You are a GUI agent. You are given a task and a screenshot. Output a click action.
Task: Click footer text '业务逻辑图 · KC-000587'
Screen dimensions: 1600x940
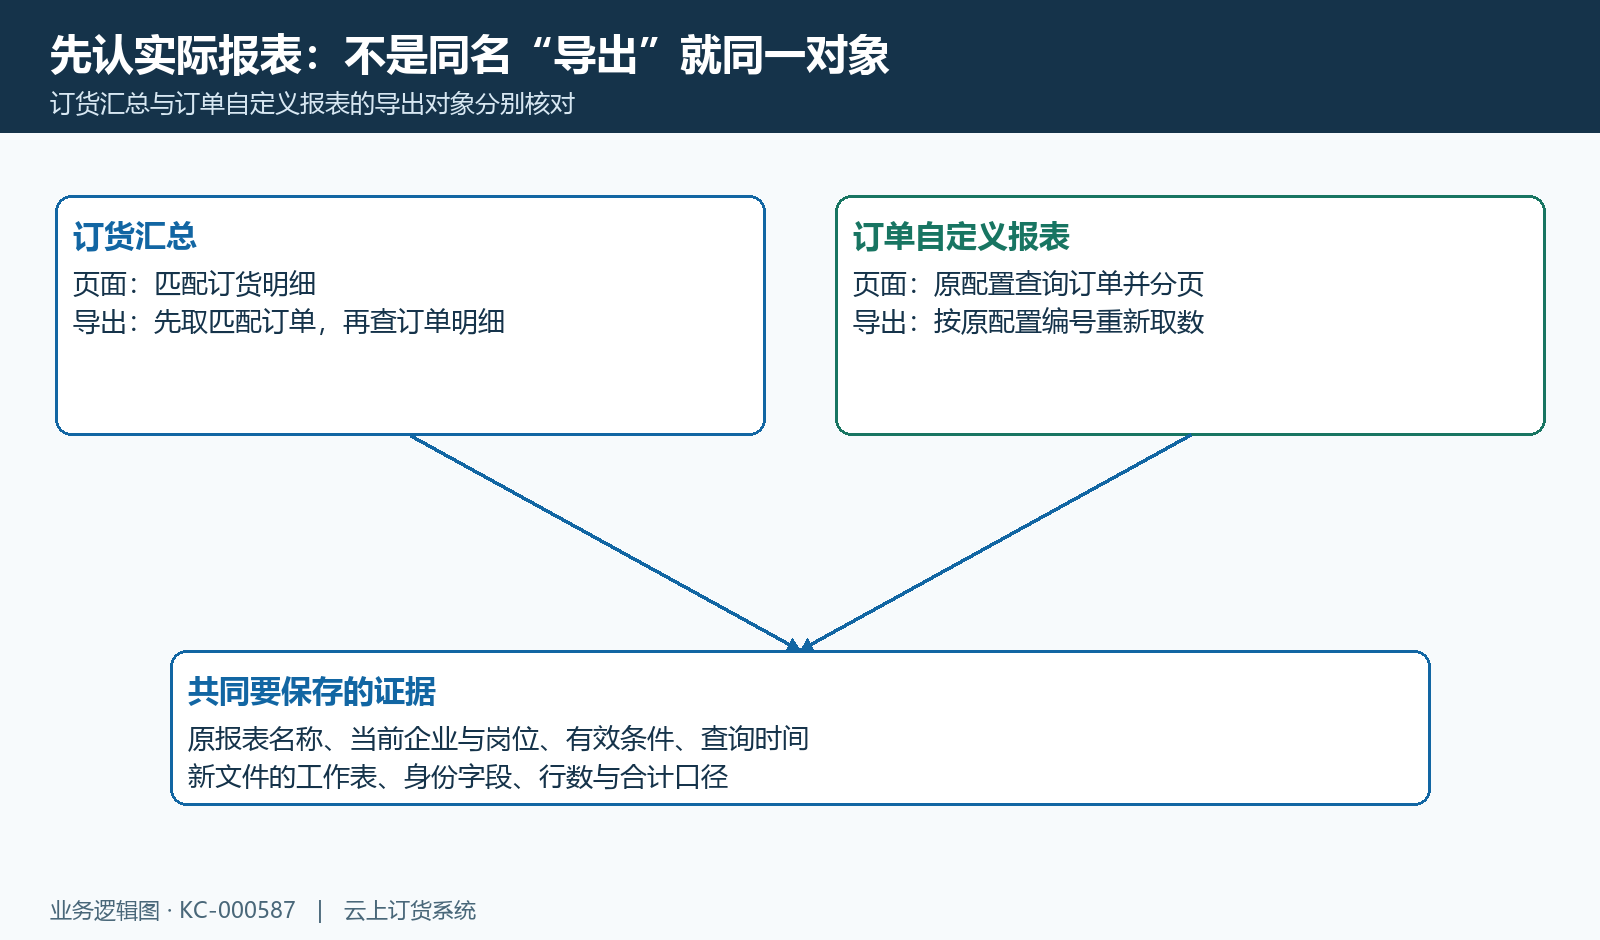point(173,911)
